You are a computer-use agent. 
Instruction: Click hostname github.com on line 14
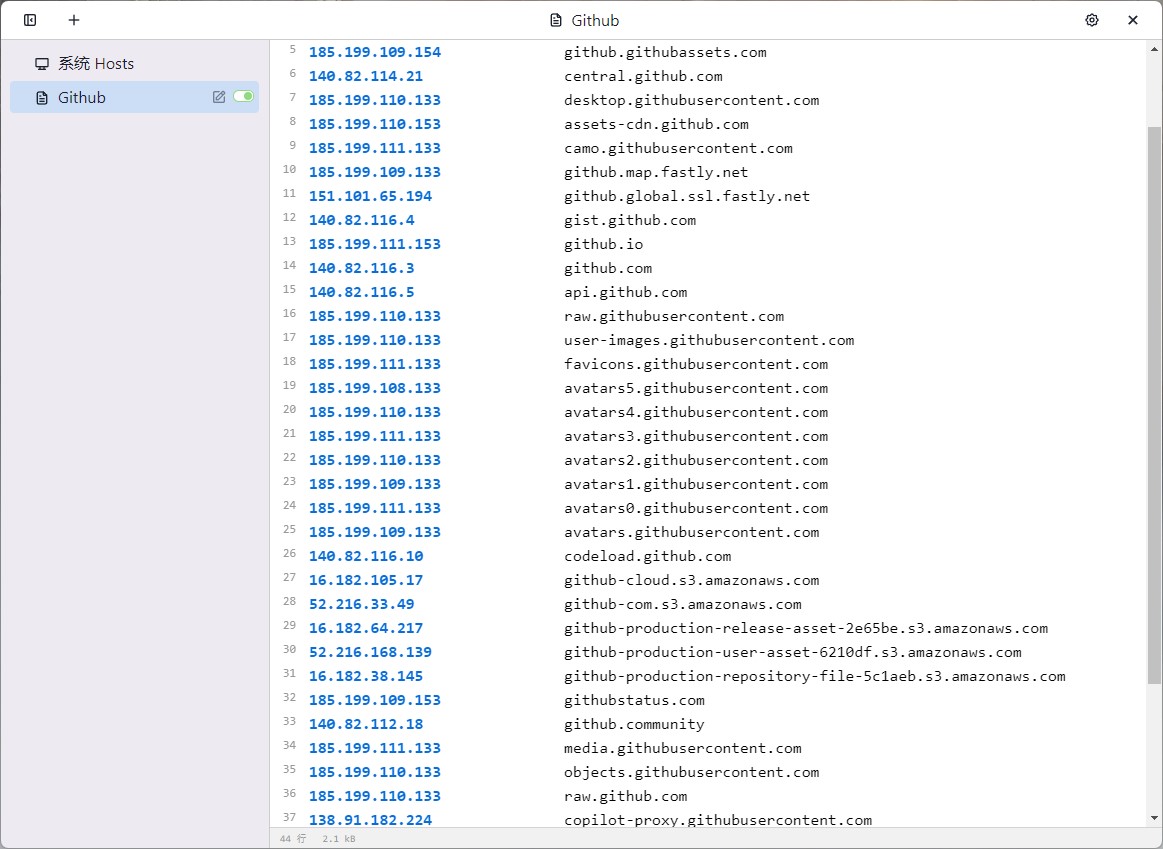[607, 268]
